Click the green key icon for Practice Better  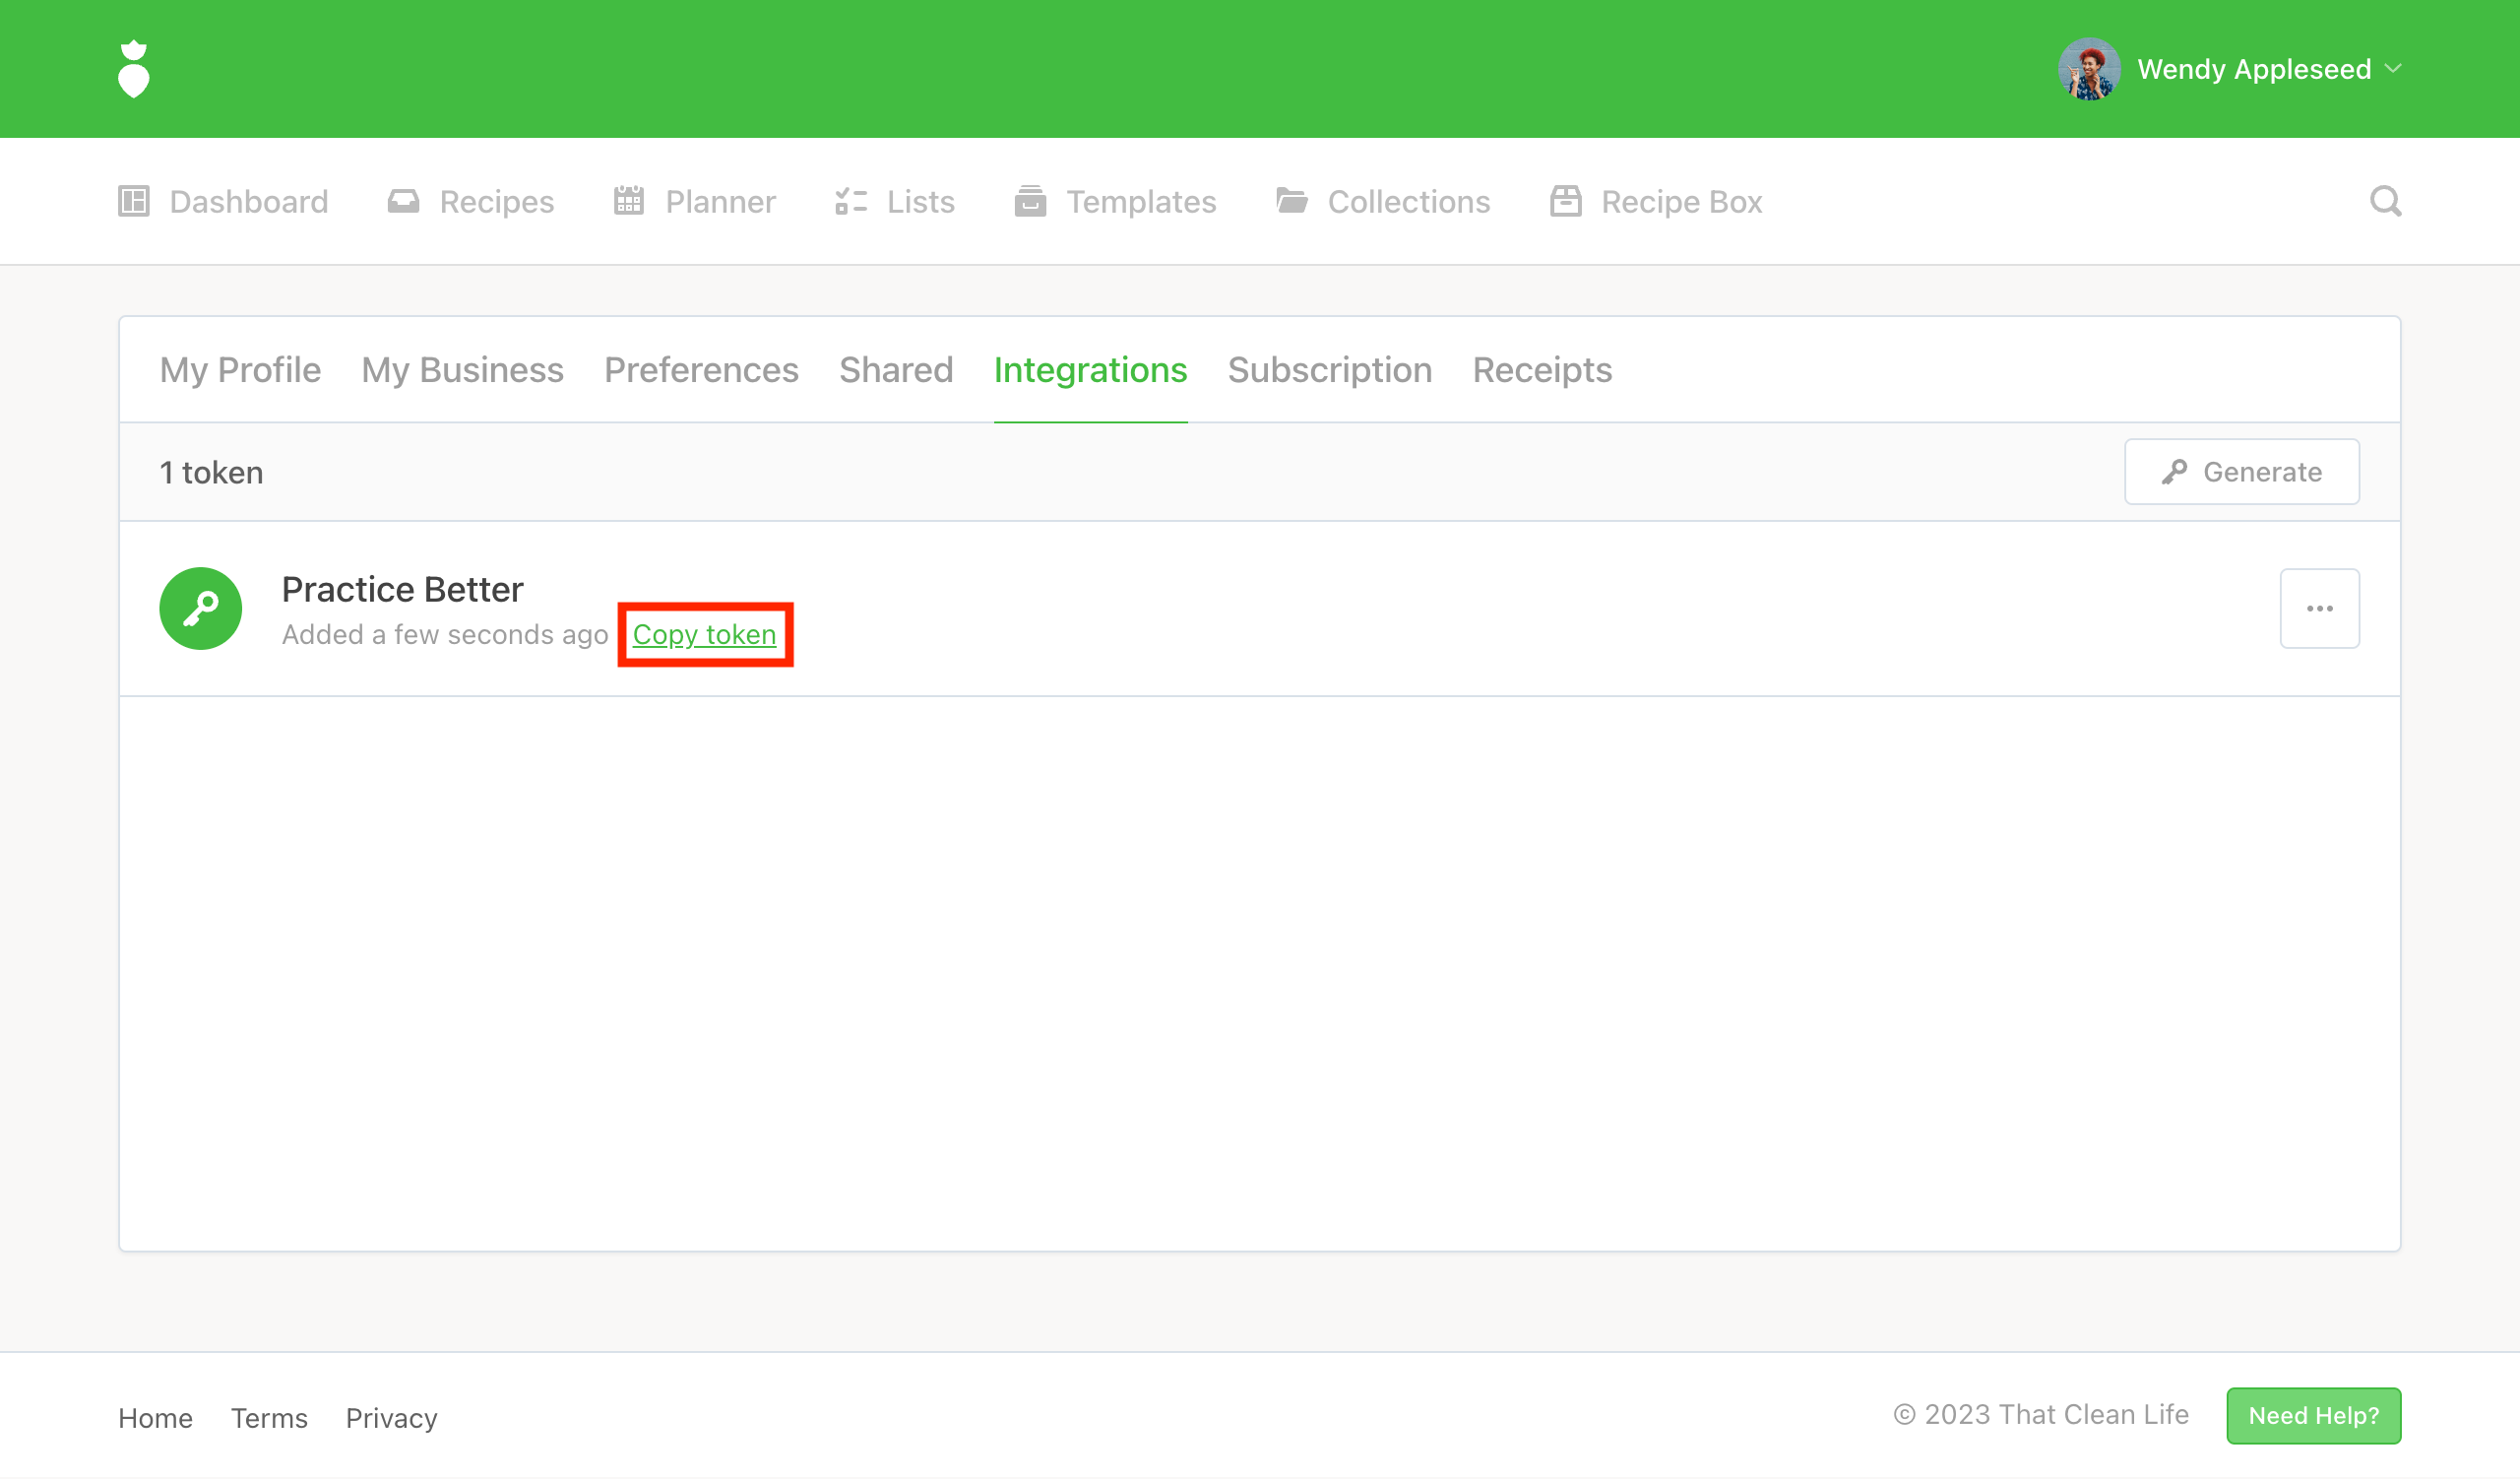point(200,608)
